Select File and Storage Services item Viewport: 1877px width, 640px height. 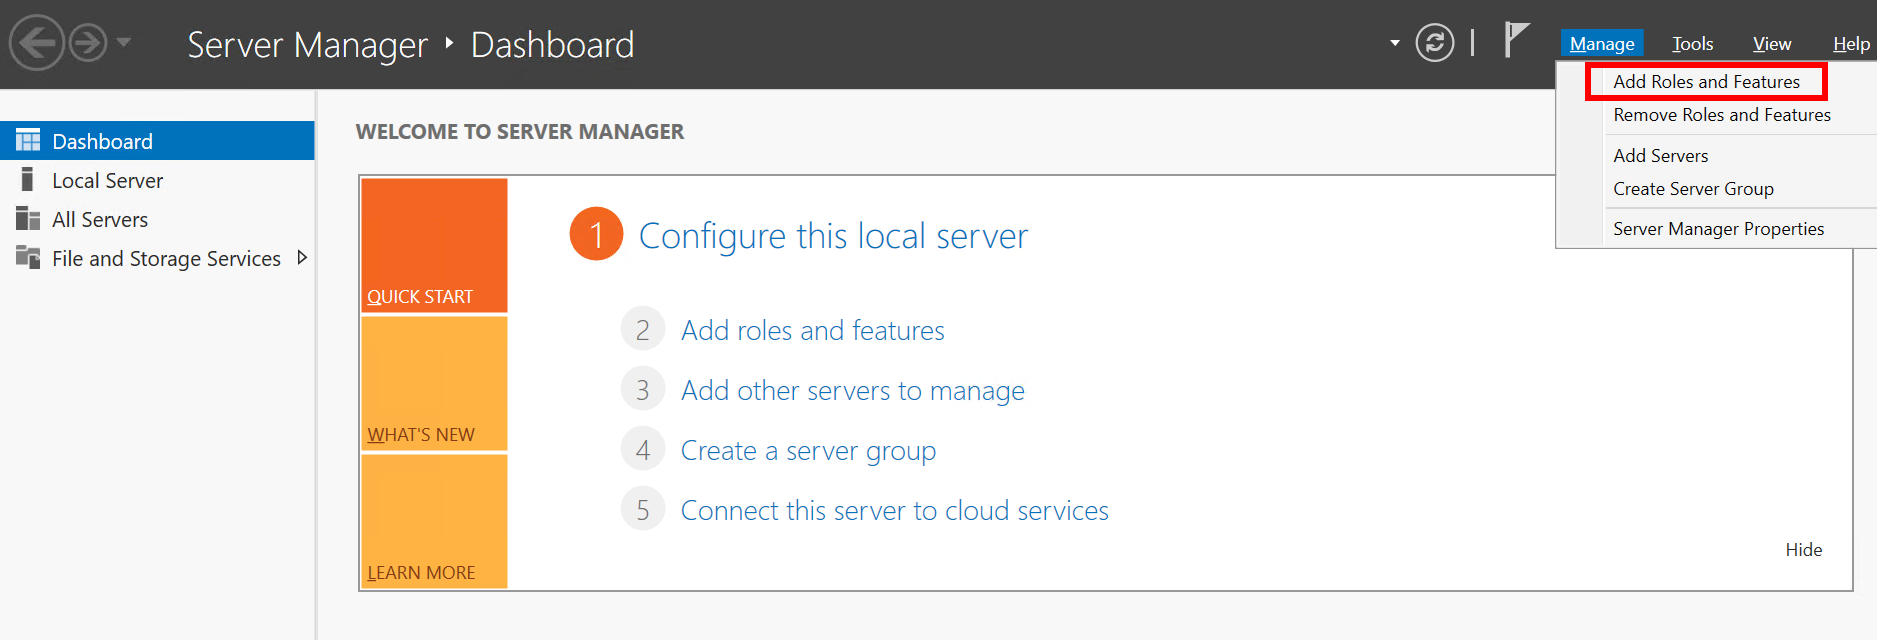(x=157, y=258)
